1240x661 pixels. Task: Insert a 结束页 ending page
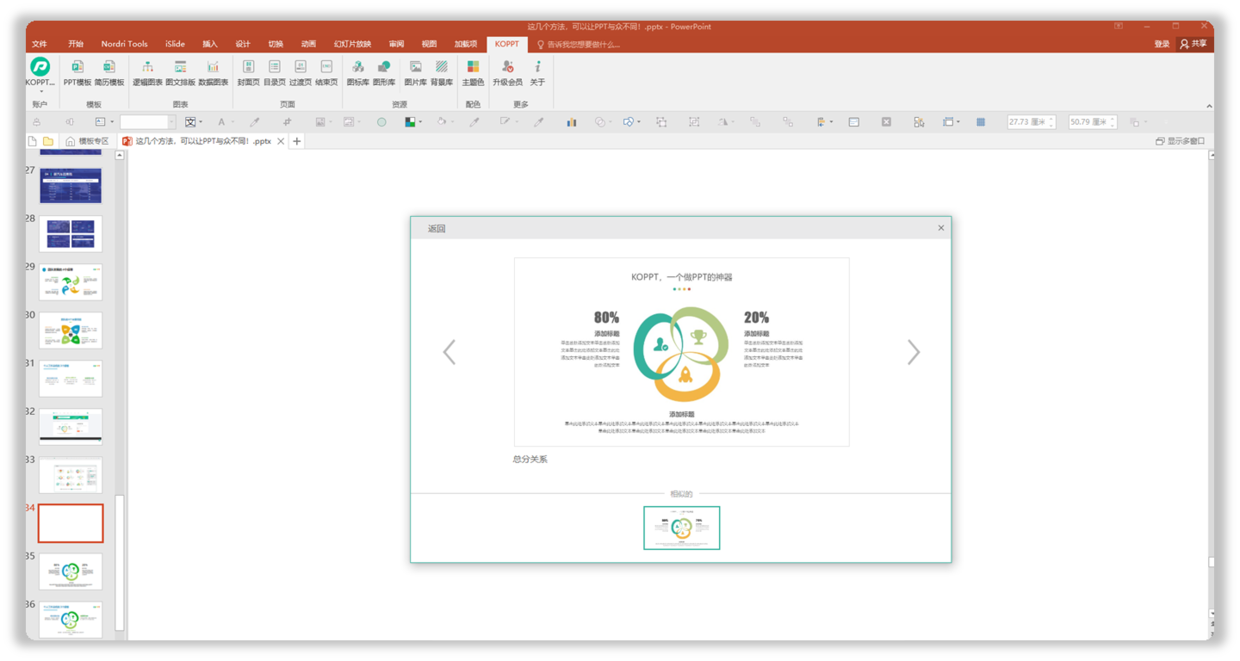pos(326,72)
